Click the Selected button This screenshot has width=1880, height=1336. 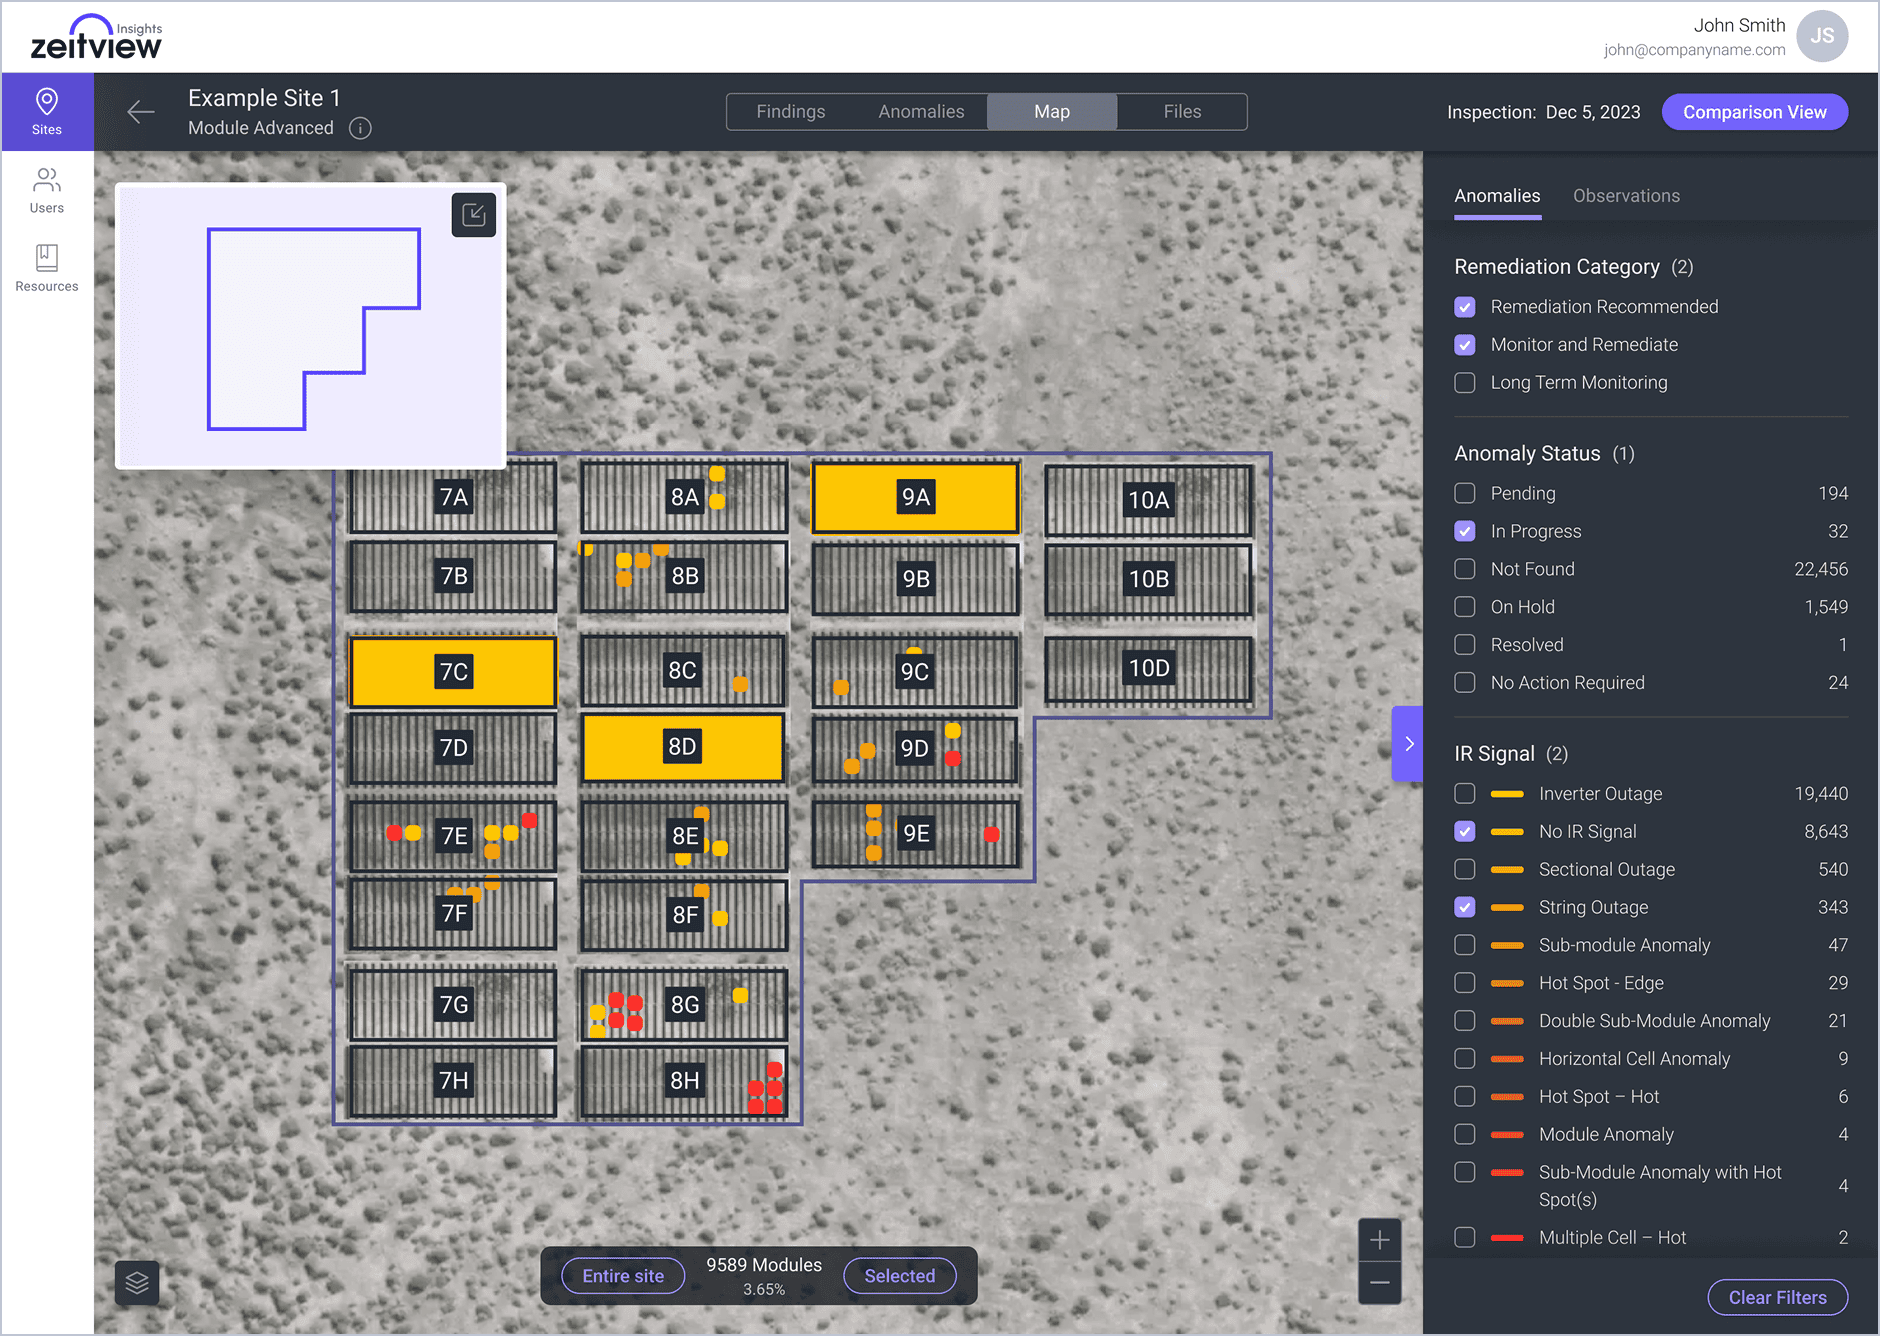point(899,1276)
